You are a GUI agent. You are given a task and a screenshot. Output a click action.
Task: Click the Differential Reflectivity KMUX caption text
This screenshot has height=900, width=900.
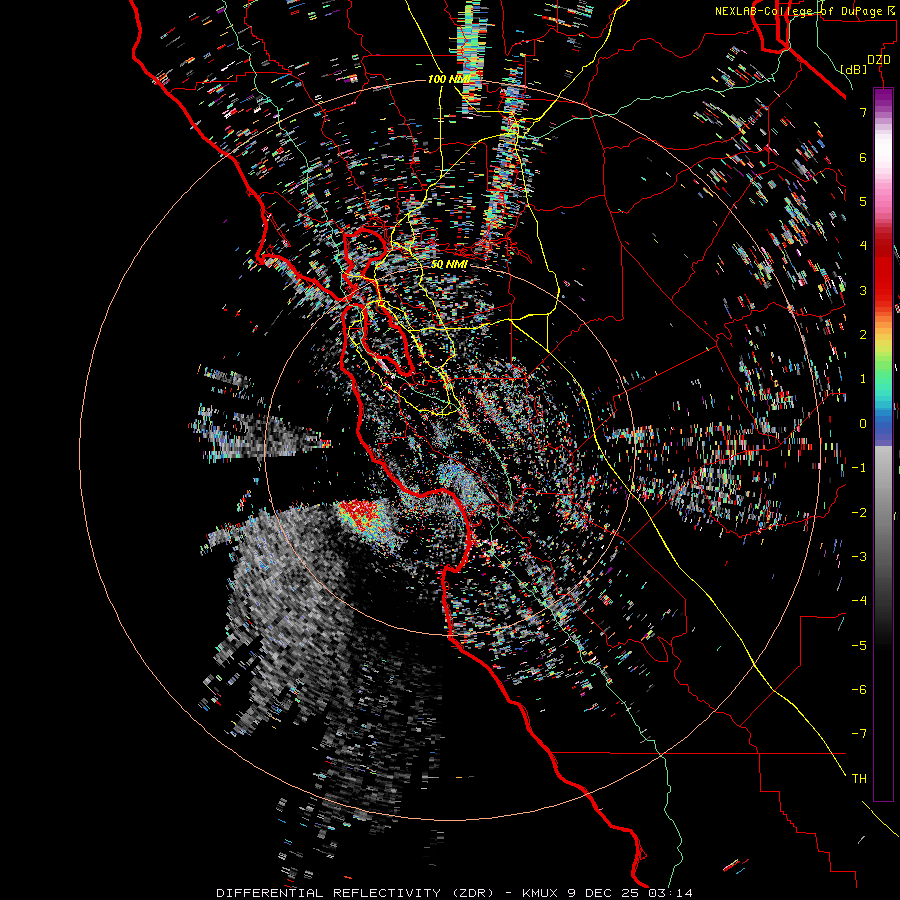(454, 893)
